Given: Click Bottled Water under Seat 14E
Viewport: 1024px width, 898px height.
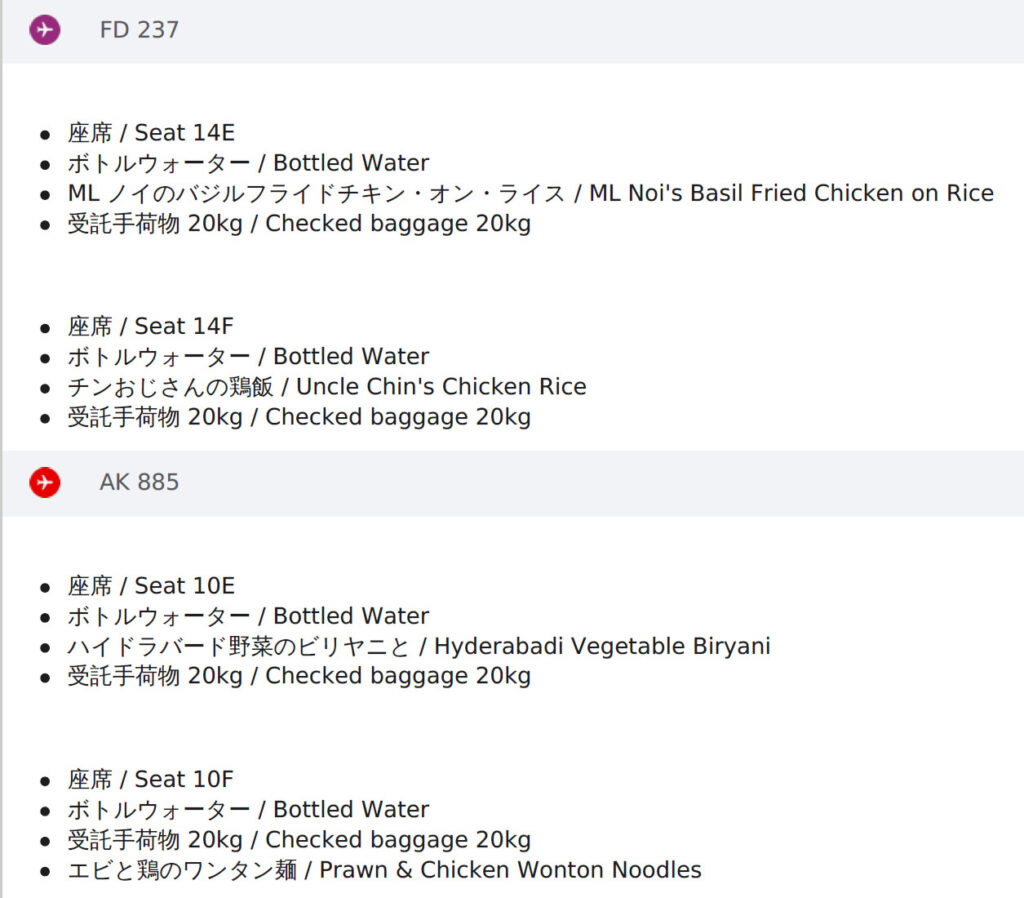Looking at the screenshot, I should 248,163.
